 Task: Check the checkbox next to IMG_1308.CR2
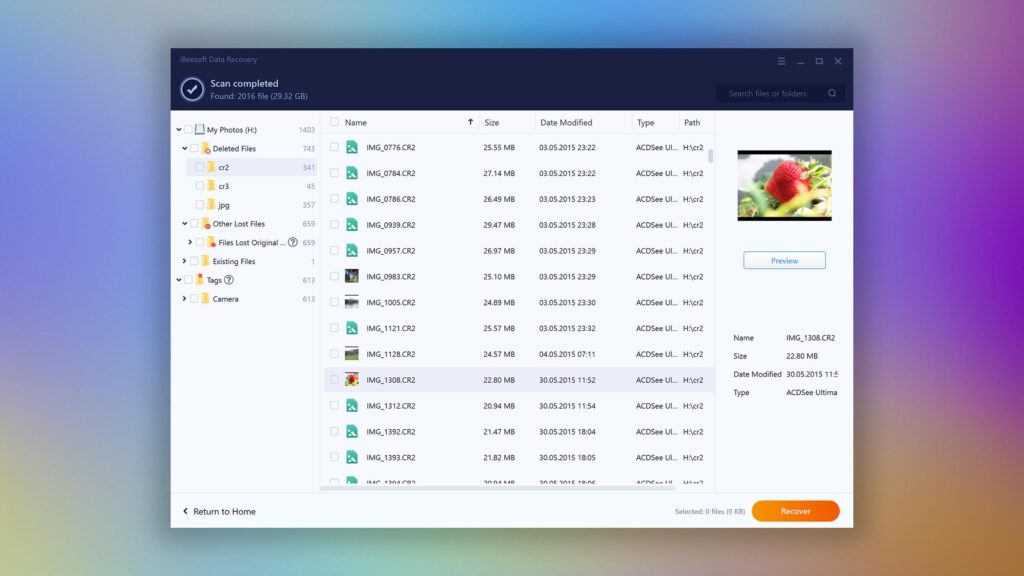tap(334, 379)
